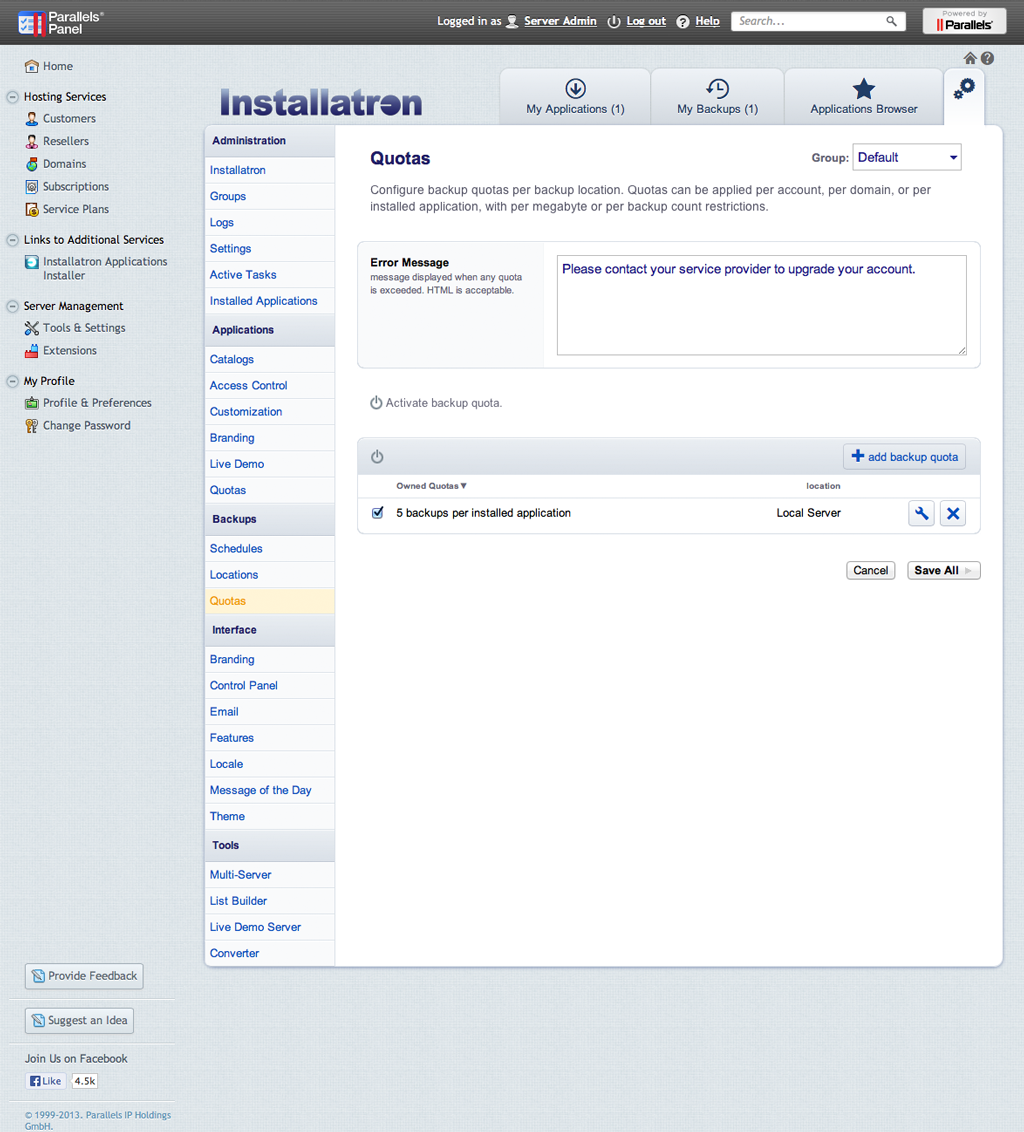The width and height of the screenshot is (1024, 1132).
Task: Open the My Applications (1) tab
Action: [576, 97]
